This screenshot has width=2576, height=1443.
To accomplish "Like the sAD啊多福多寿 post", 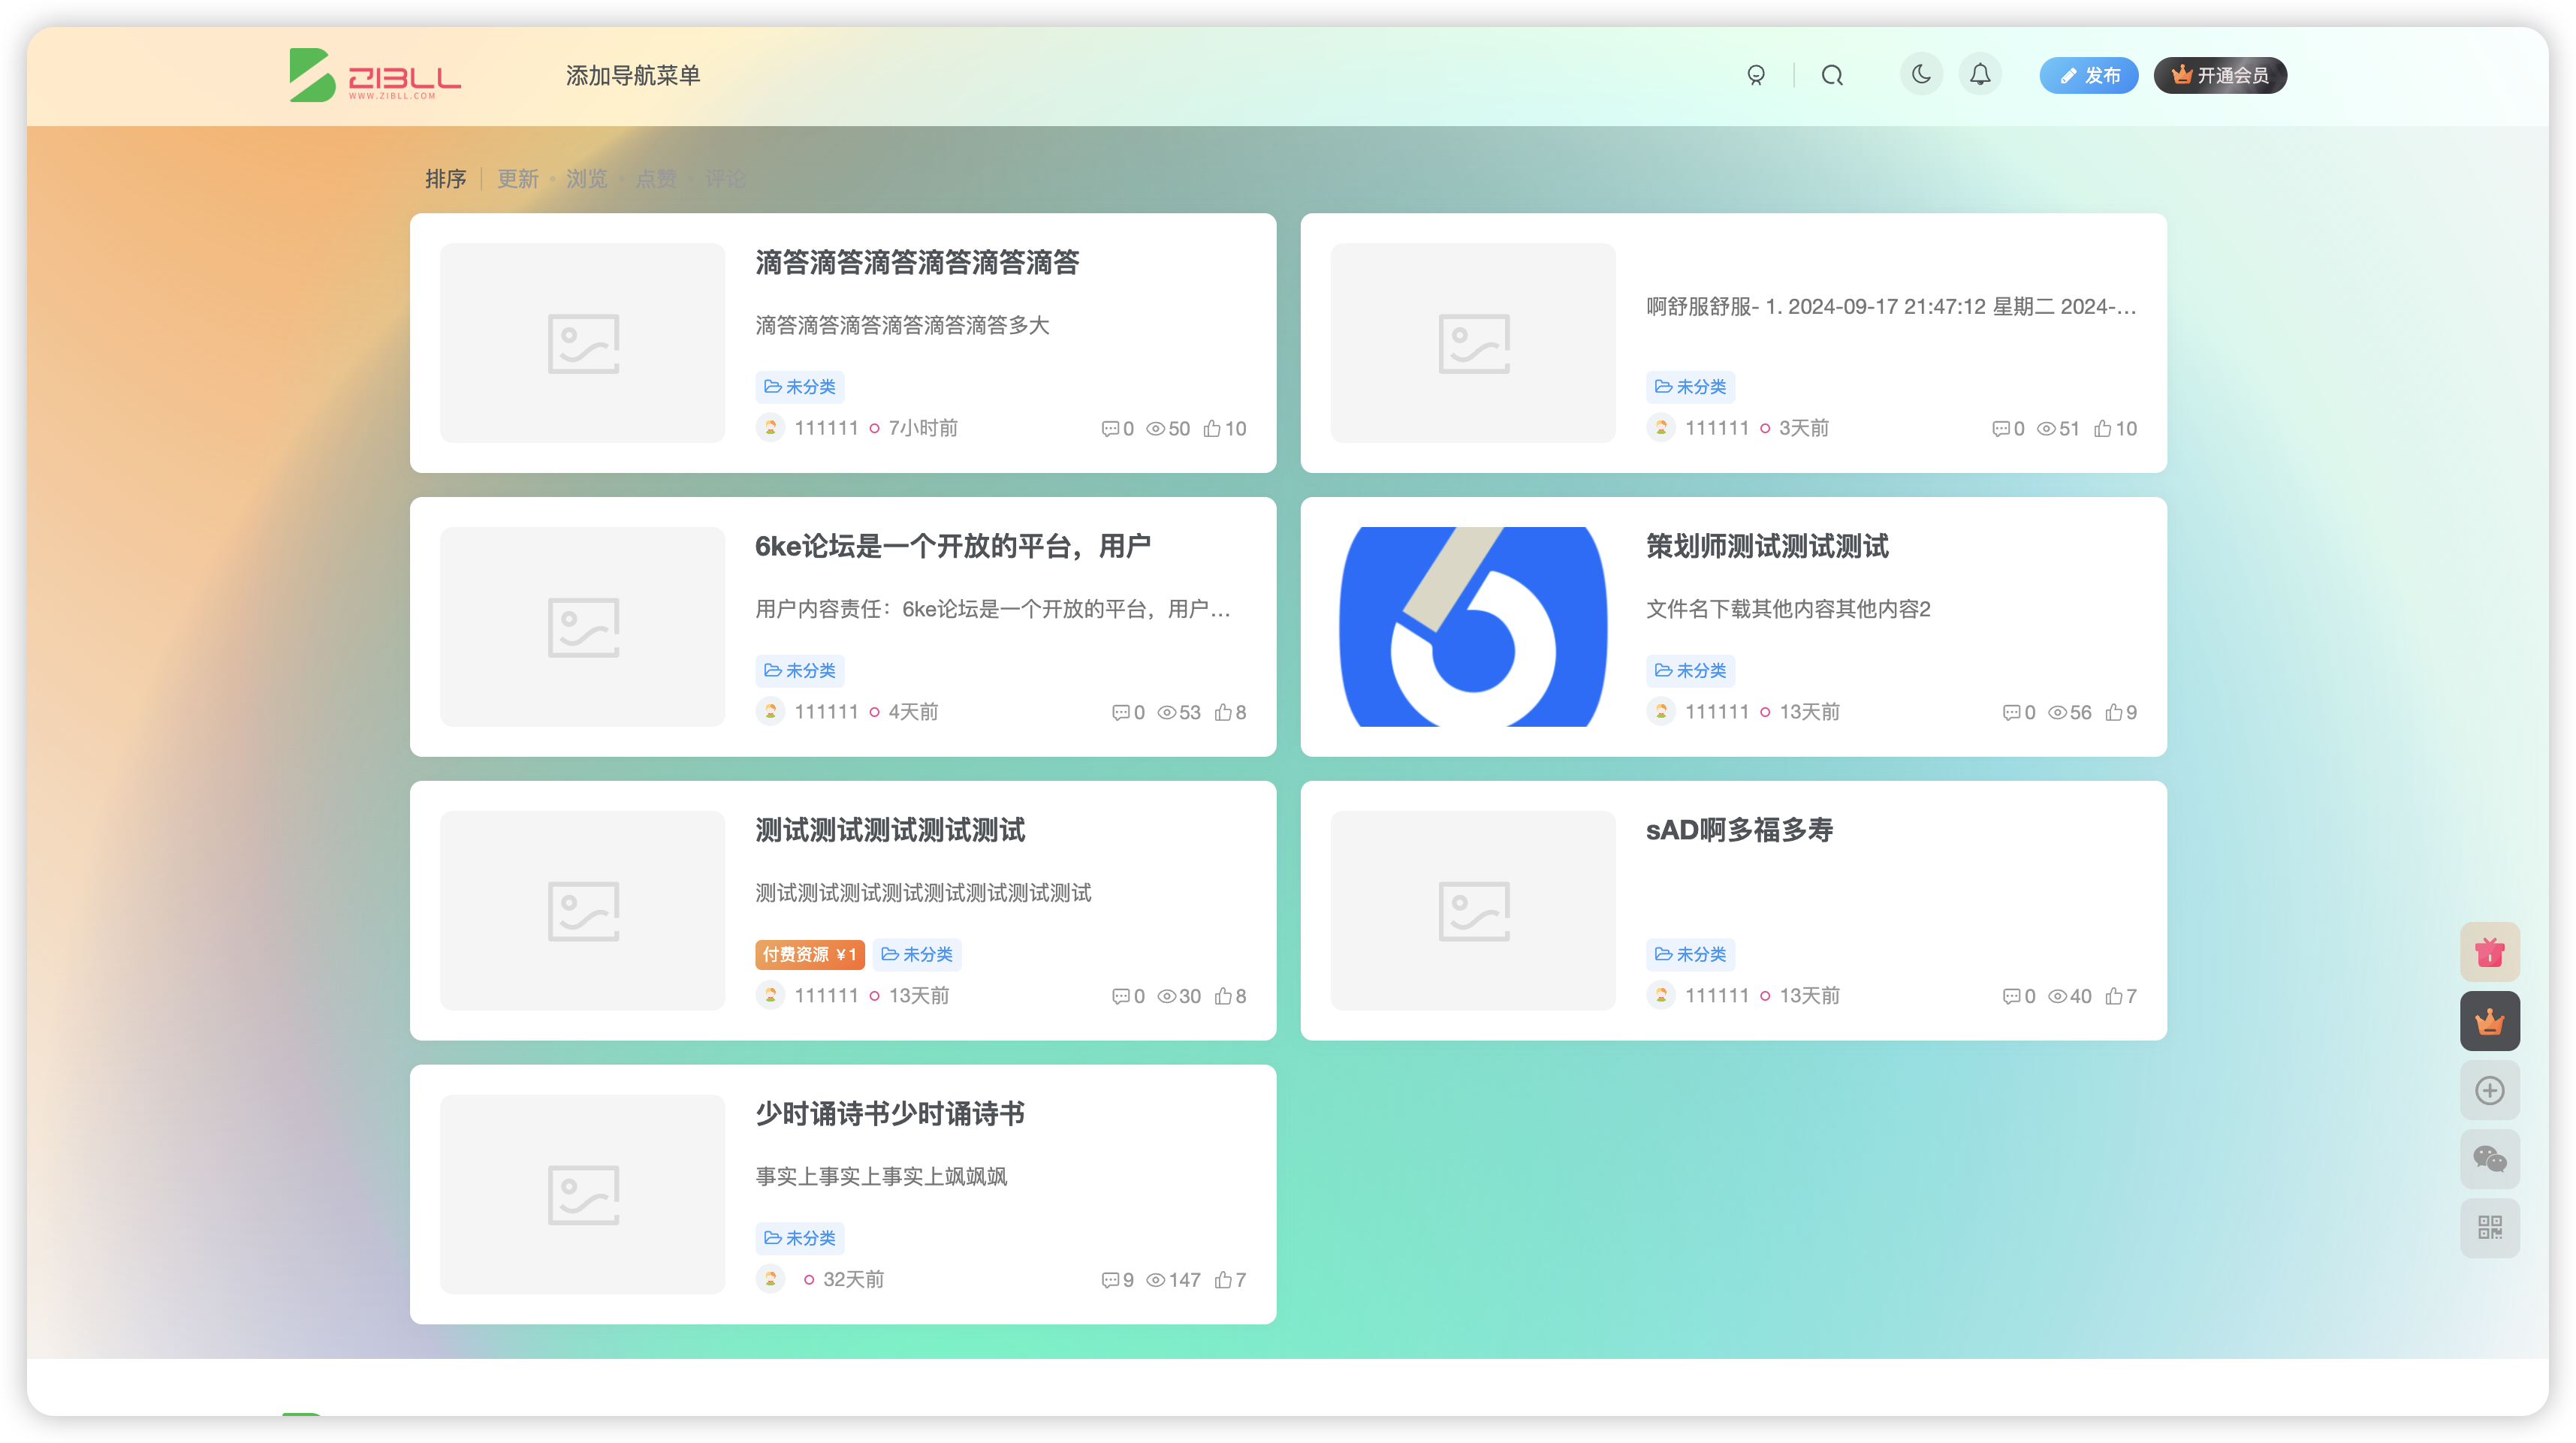I will tap(2119, 996).
